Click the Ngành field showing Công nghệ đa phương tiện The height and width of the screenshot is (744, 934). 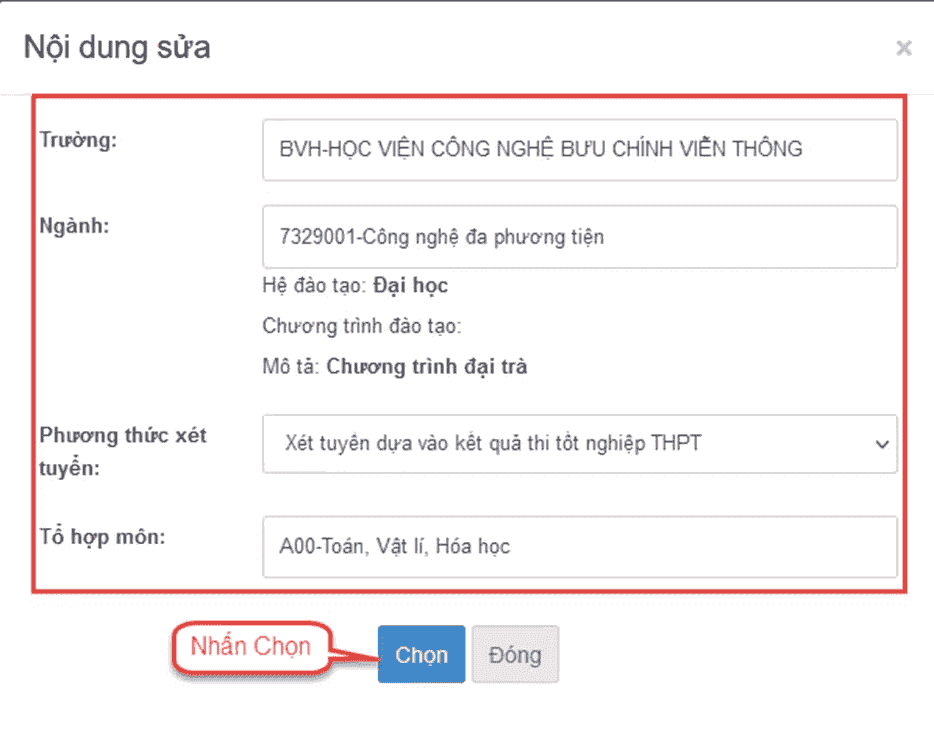pyautogui.click(x=580, y=237)
